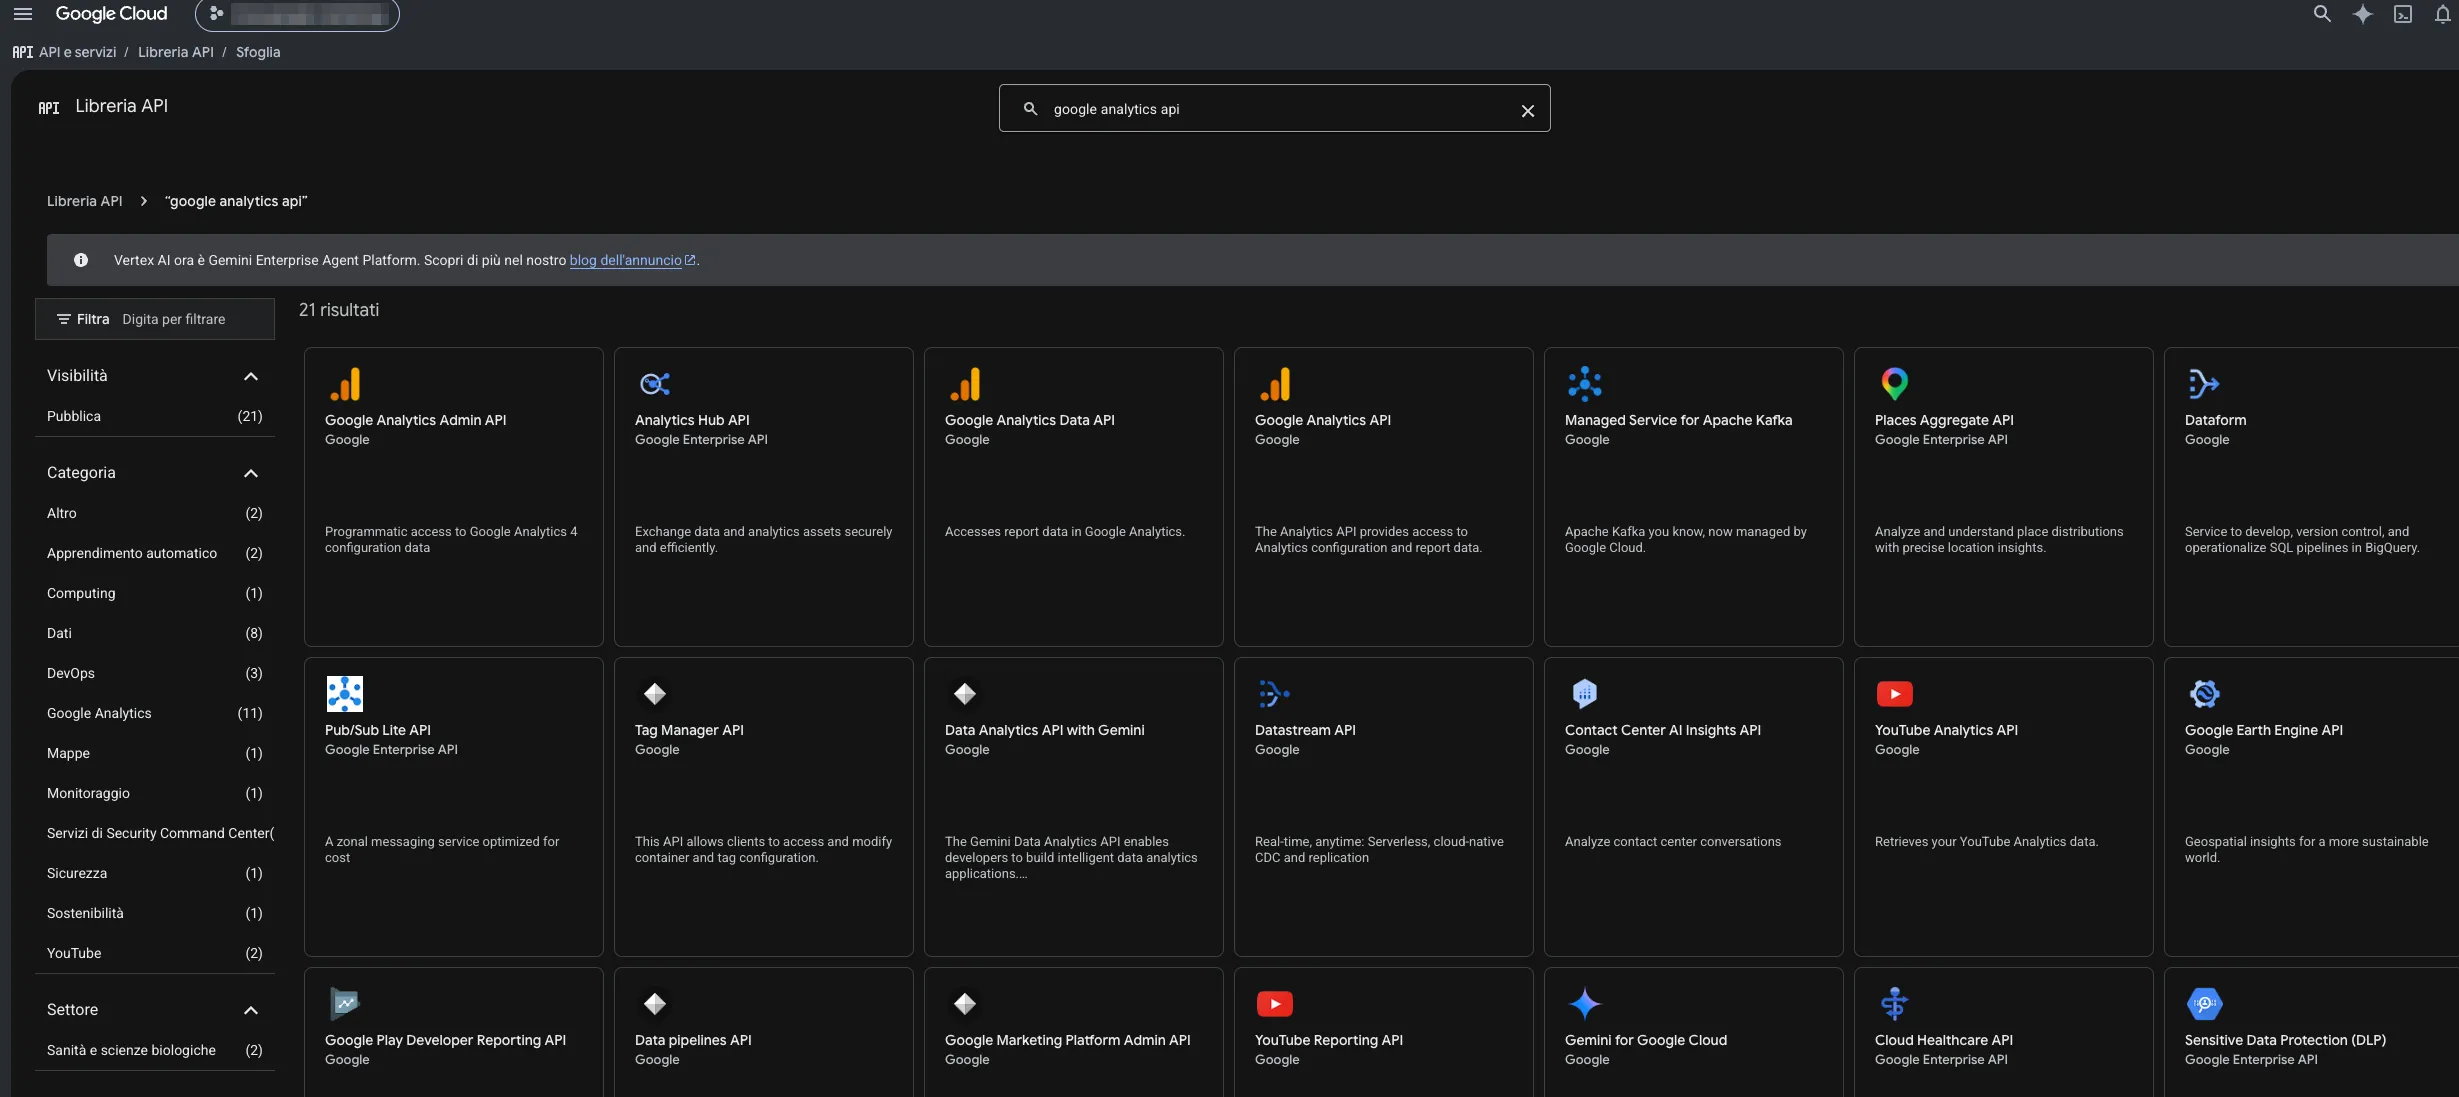Filter by DevOps category
Screen dimensions: 2459x1097
click(155, 673)
